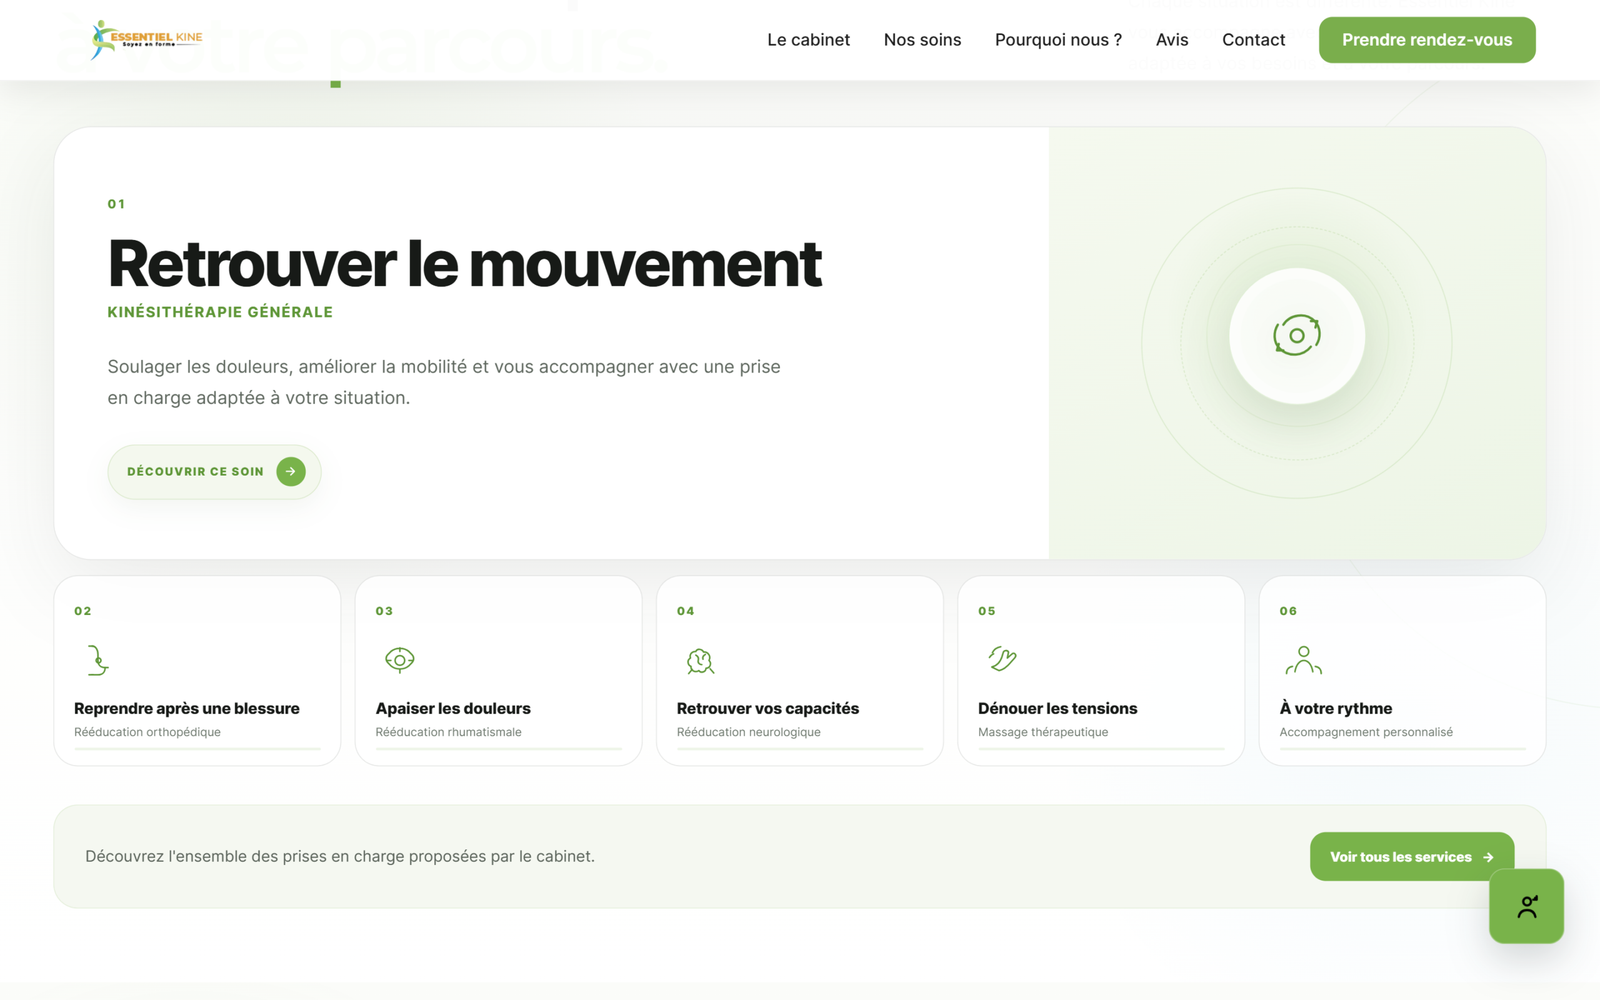Screen dimensions: 1600x1000
Task: Open Pourquoi nous ? in navigation
Action: coord(1058,40)
